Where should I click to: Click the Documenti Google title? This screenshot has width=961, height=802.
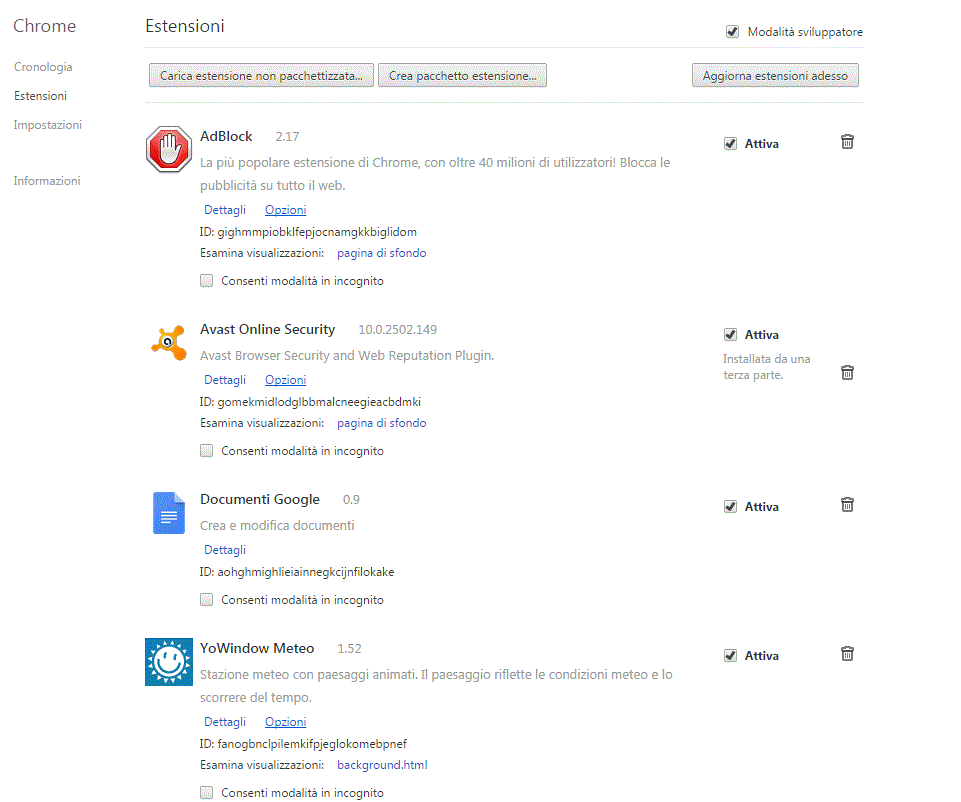tap(260, 499)
